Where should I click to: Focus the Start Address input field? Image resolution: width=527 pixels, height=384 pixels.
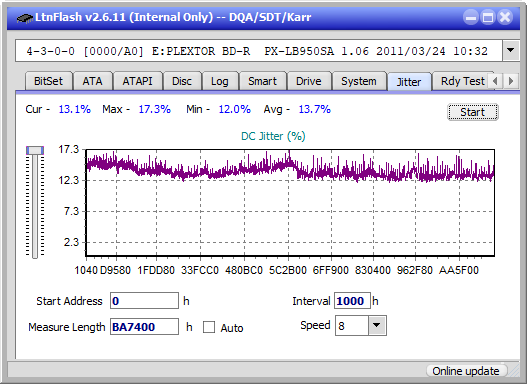coord(144,301)
